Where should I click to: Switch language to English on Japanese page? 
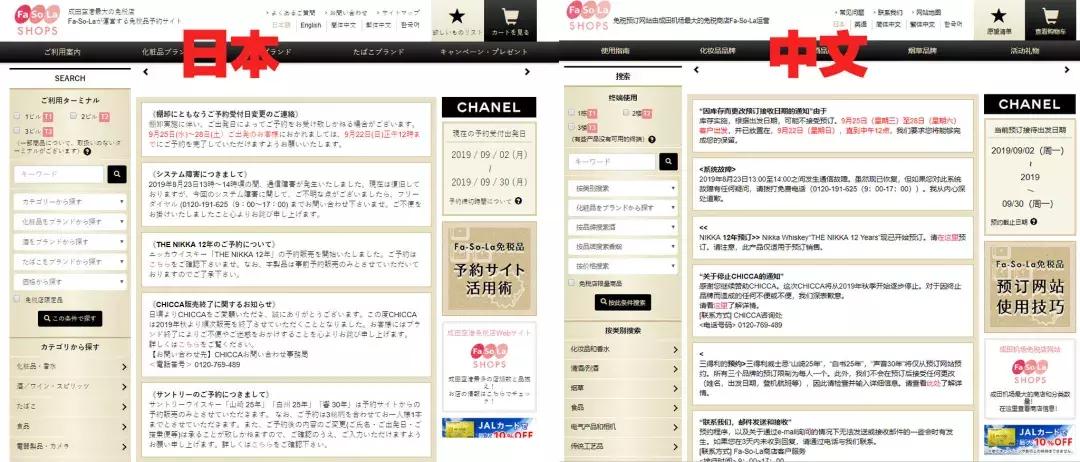(x=311, y=25)
